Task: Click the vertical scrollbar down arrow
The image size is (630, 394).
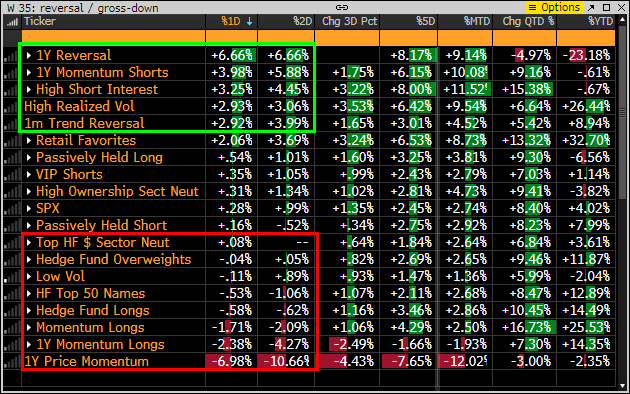Action: click(622, 386)
